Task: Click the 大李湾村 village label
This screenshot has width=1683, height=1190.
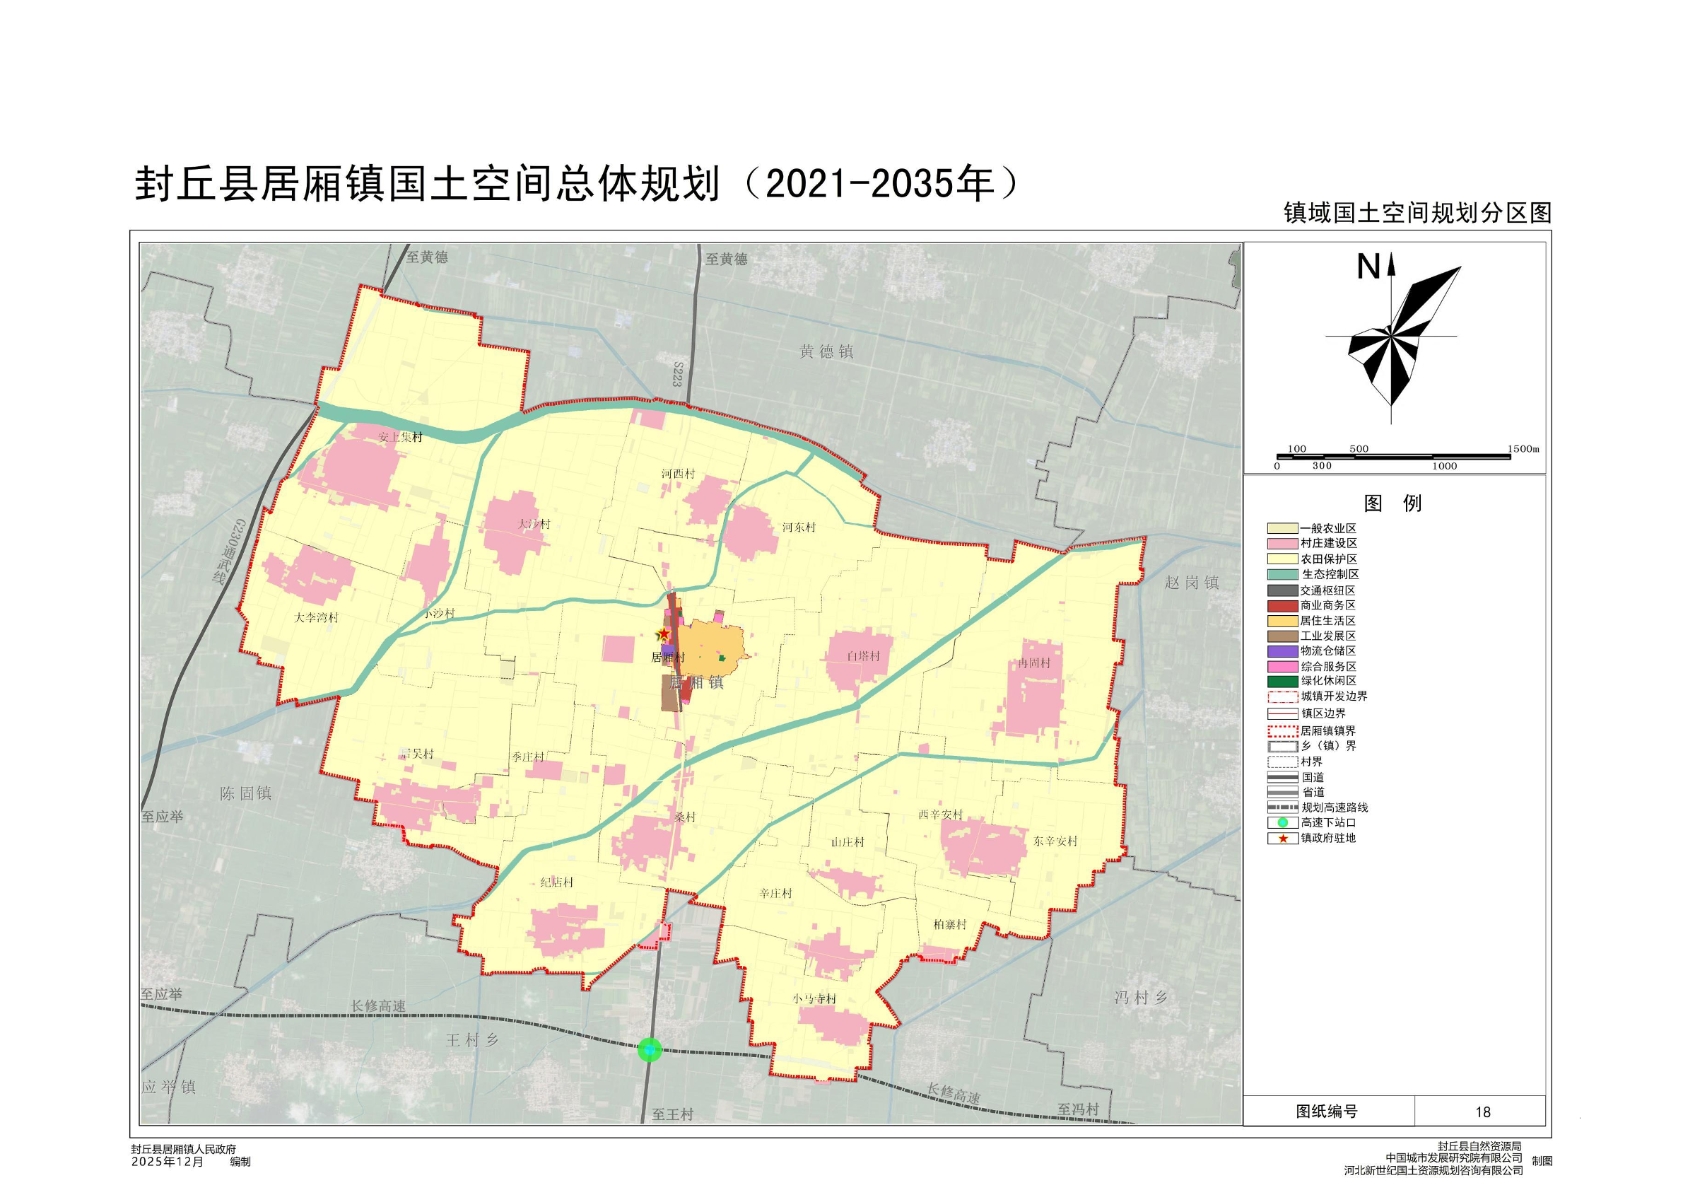Action: click(x=316, y=618)
